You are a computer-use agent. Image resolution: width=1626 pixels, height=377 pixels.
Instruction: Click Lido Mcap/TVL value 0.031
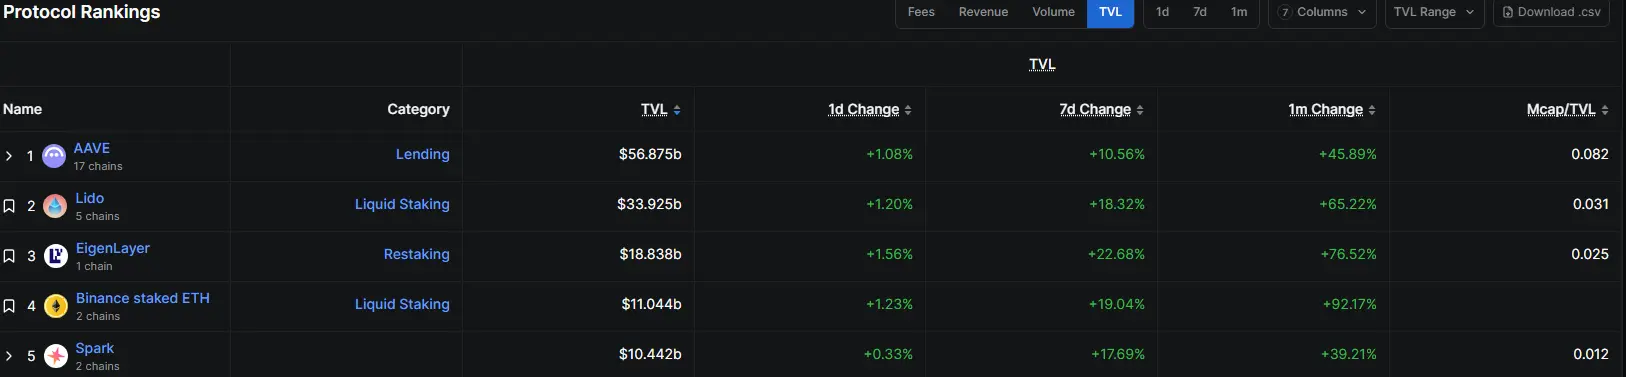coord(1591,204)
